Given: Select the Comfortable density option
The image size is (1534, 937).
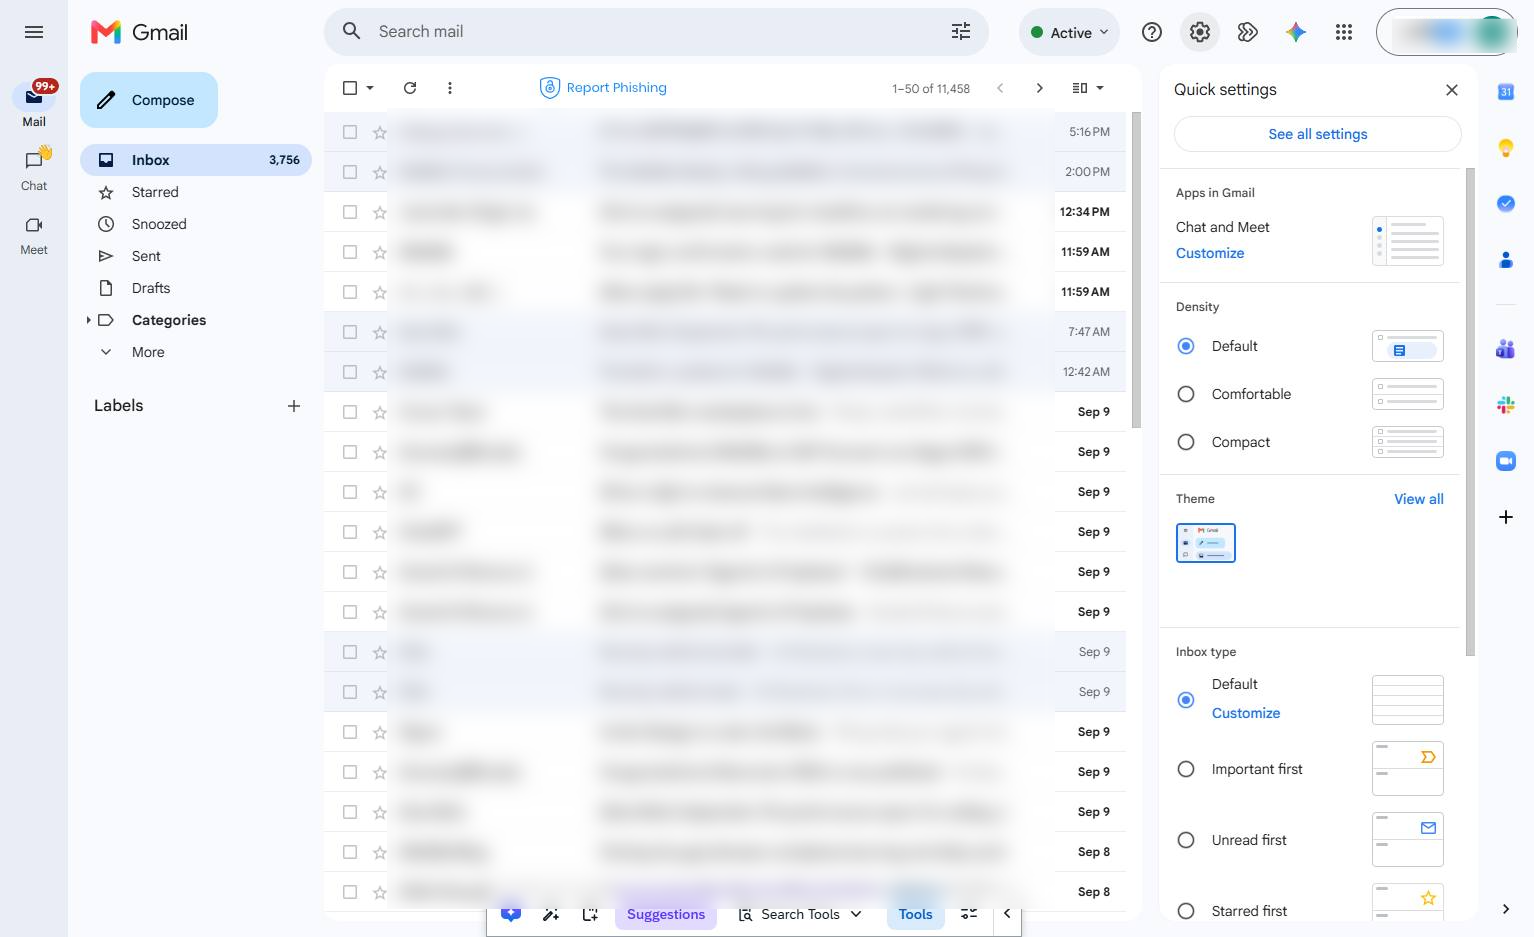Looking at the screenshot, I should (1186, 394).
